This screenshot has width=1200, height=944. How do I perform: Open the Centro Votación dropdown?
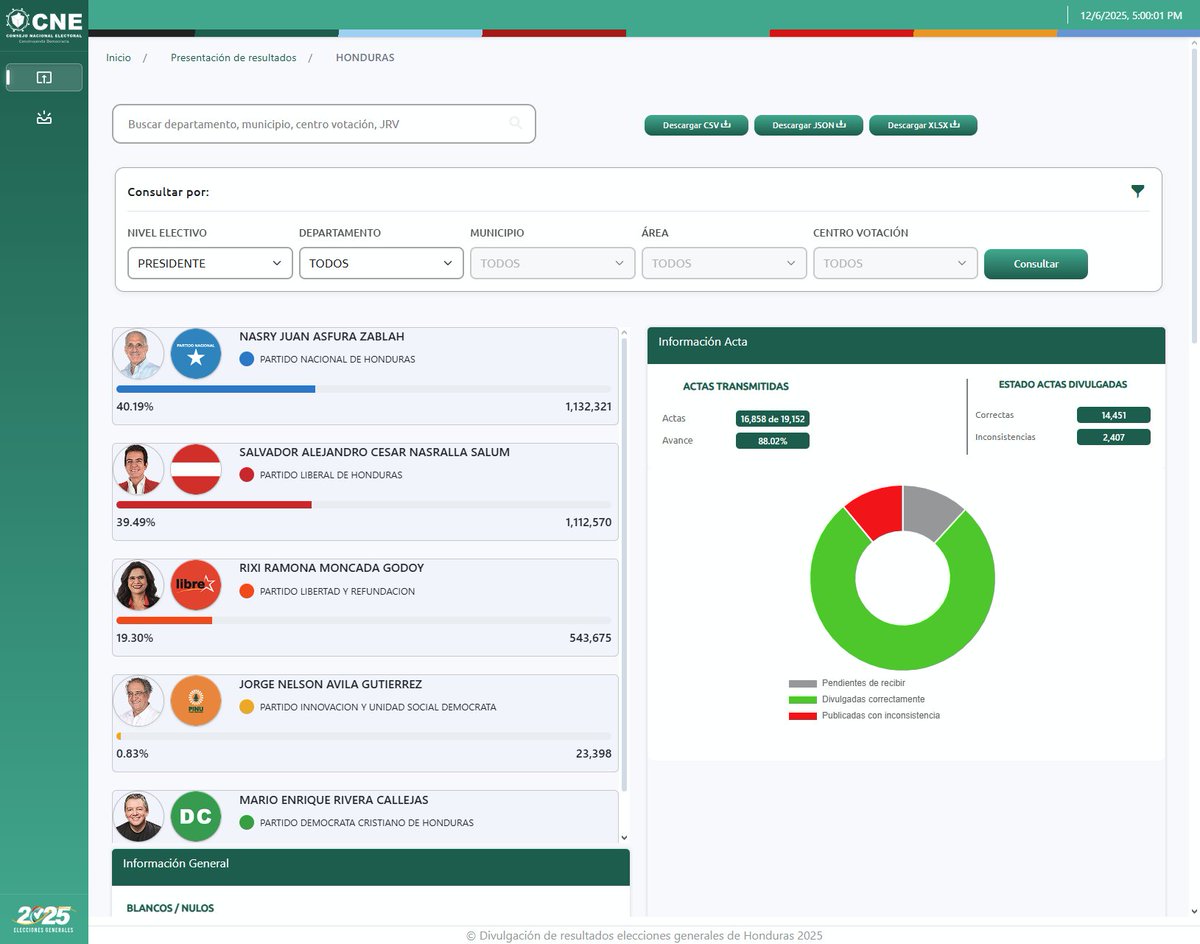pos(895,263)
